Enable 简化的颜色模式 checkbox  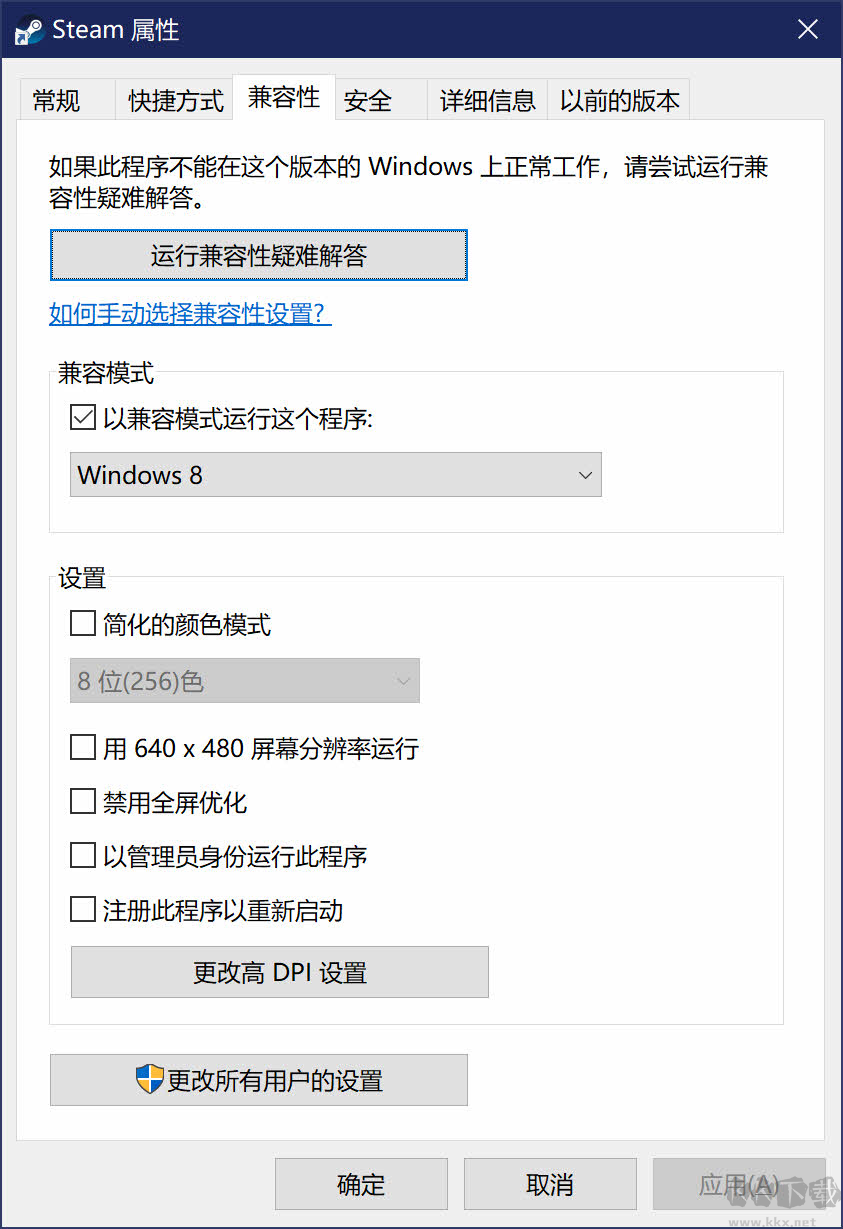pos(82,625)
